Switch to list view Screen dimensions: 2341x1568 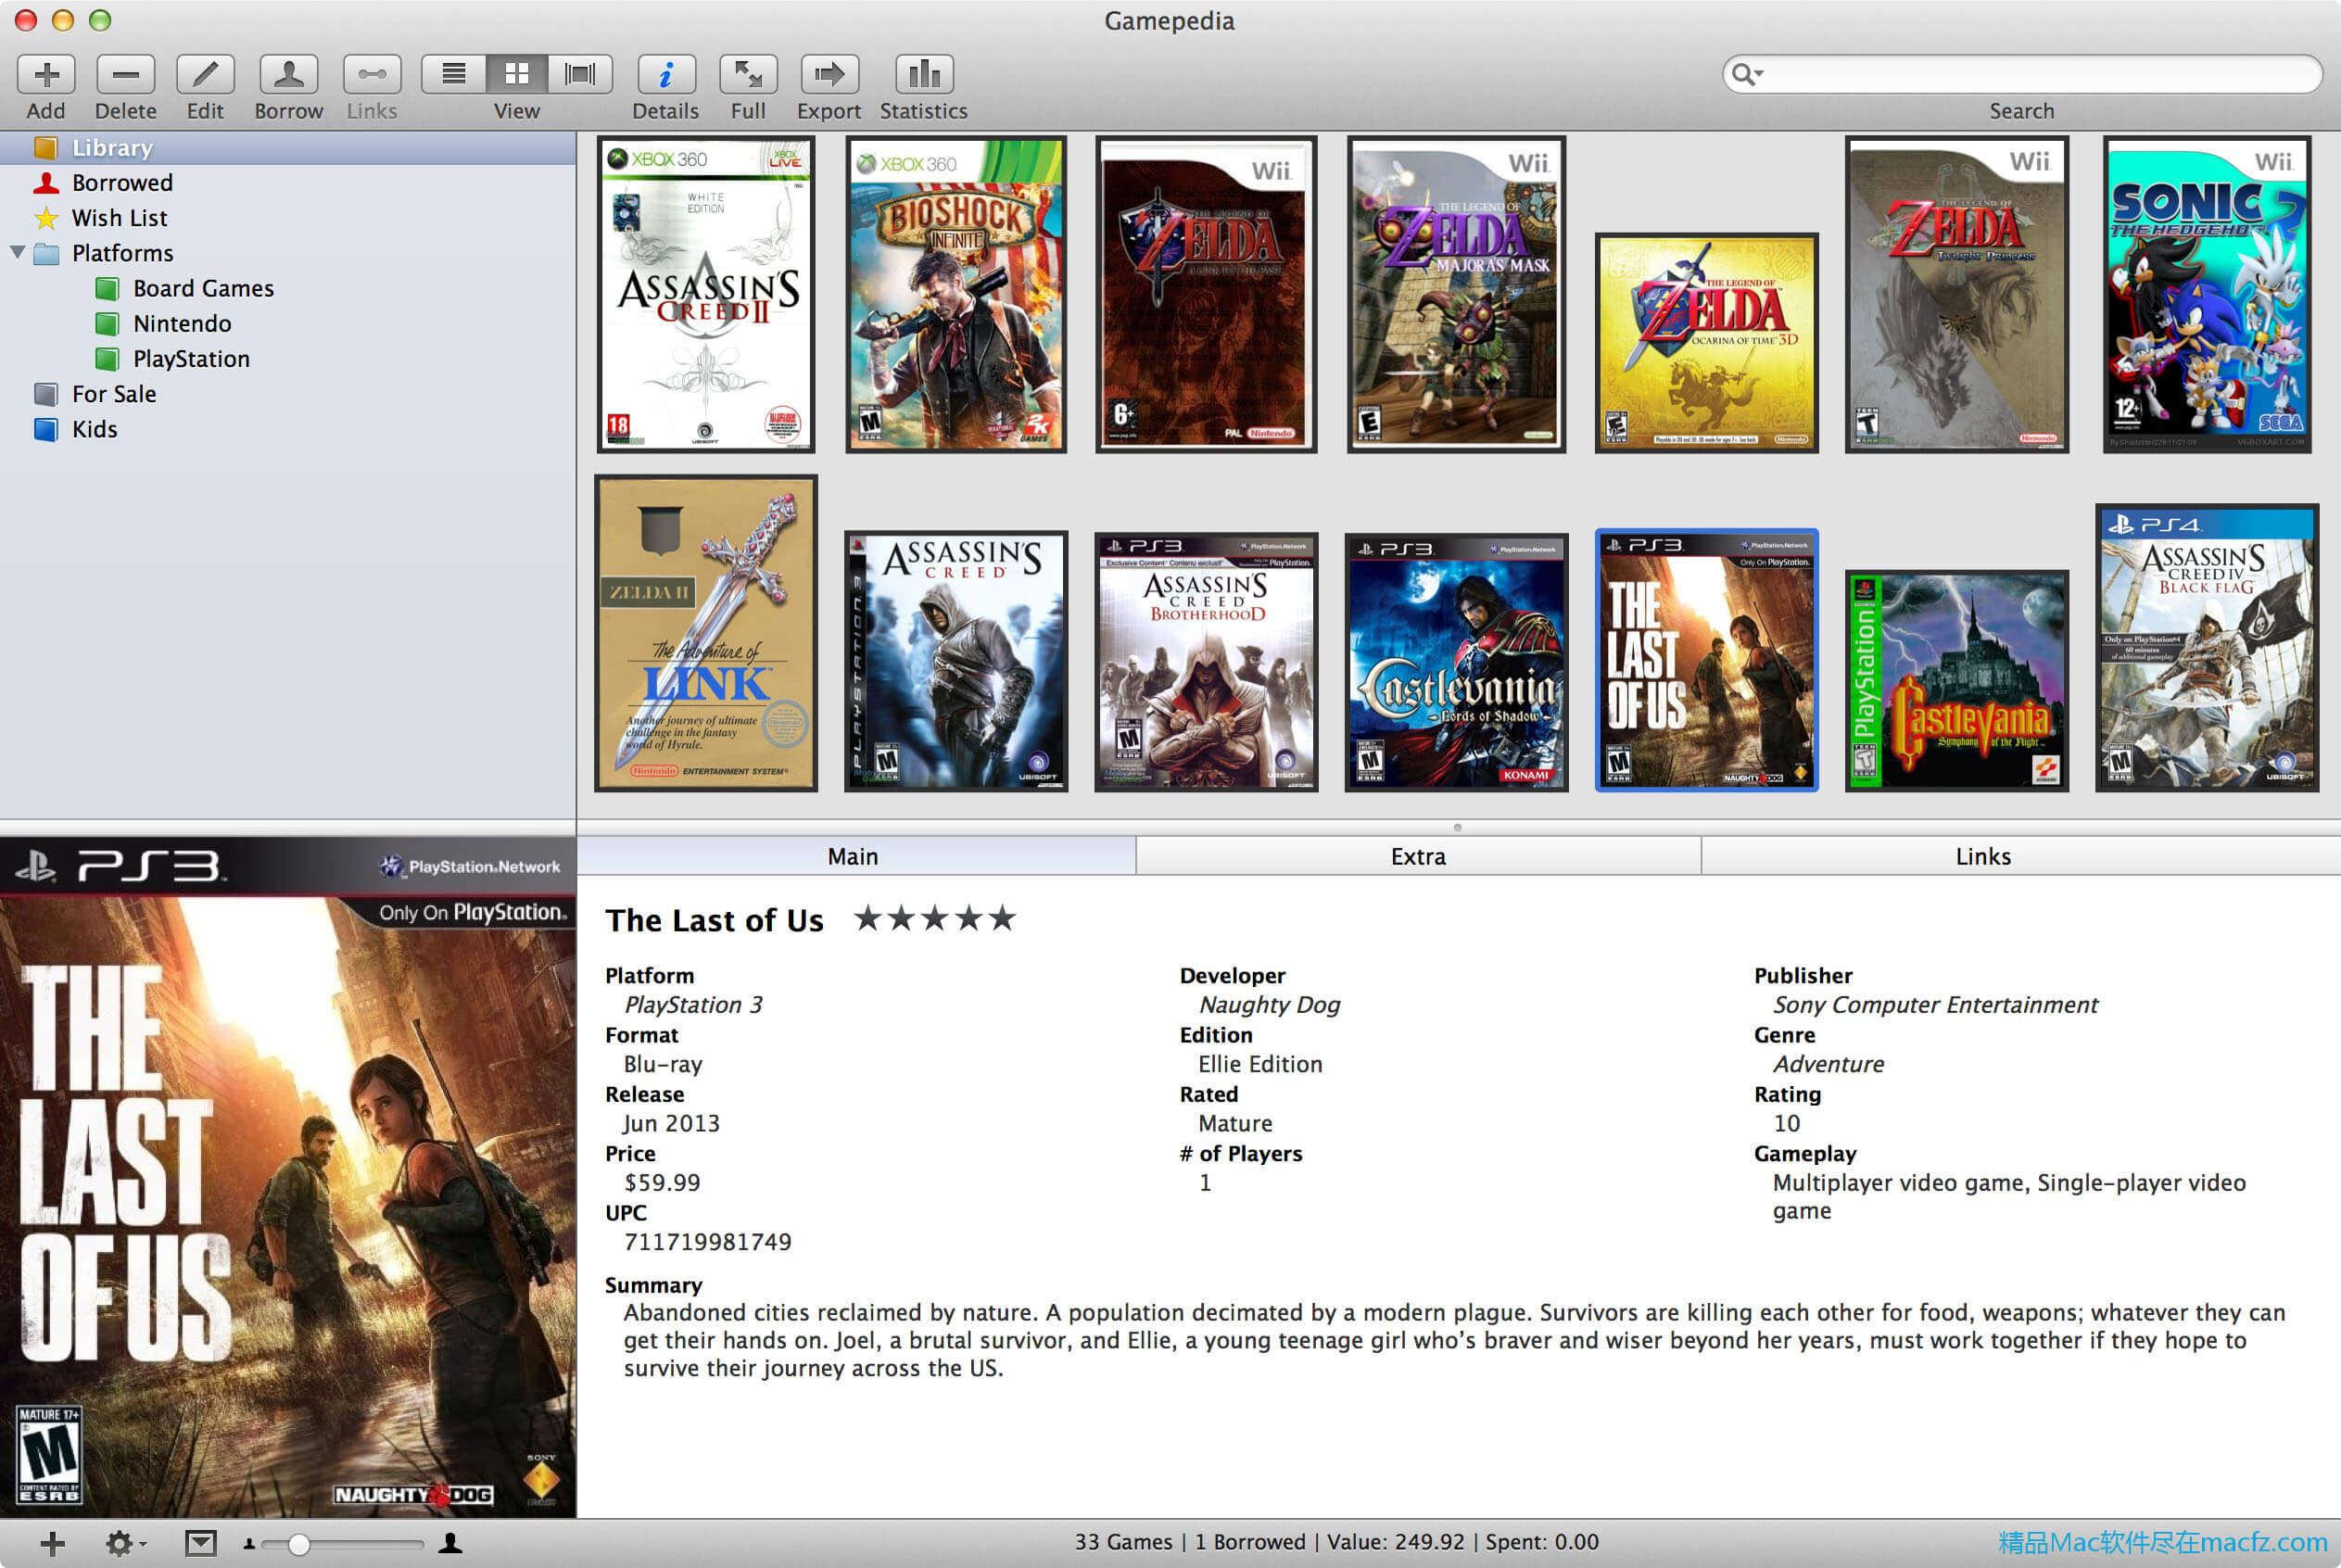454,74
